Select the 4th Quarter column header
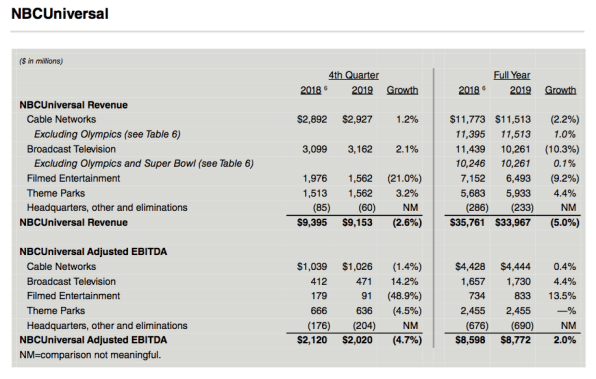The image size is (596, 379). pos(353,75)
